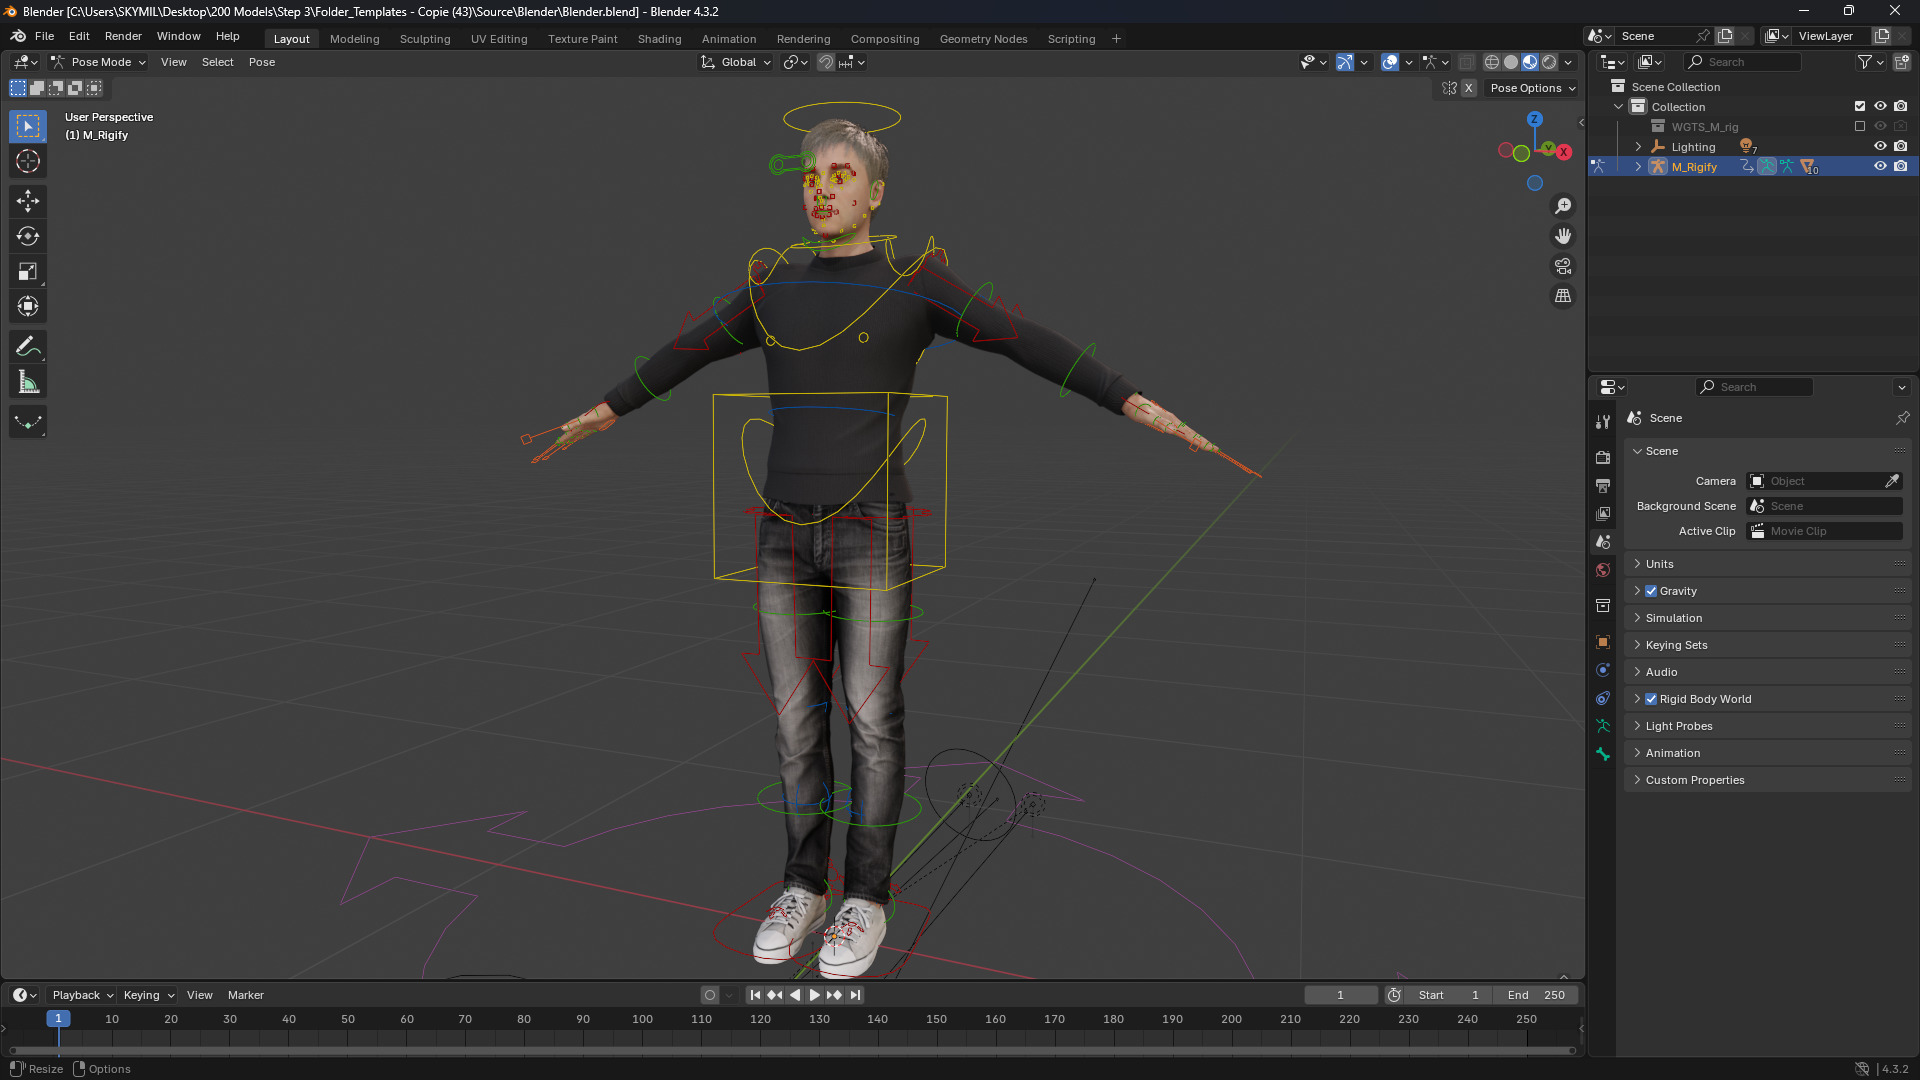Open the Object properties tab
This screenshot has height=1080, width=1920.
click(x=1603, y=642)
